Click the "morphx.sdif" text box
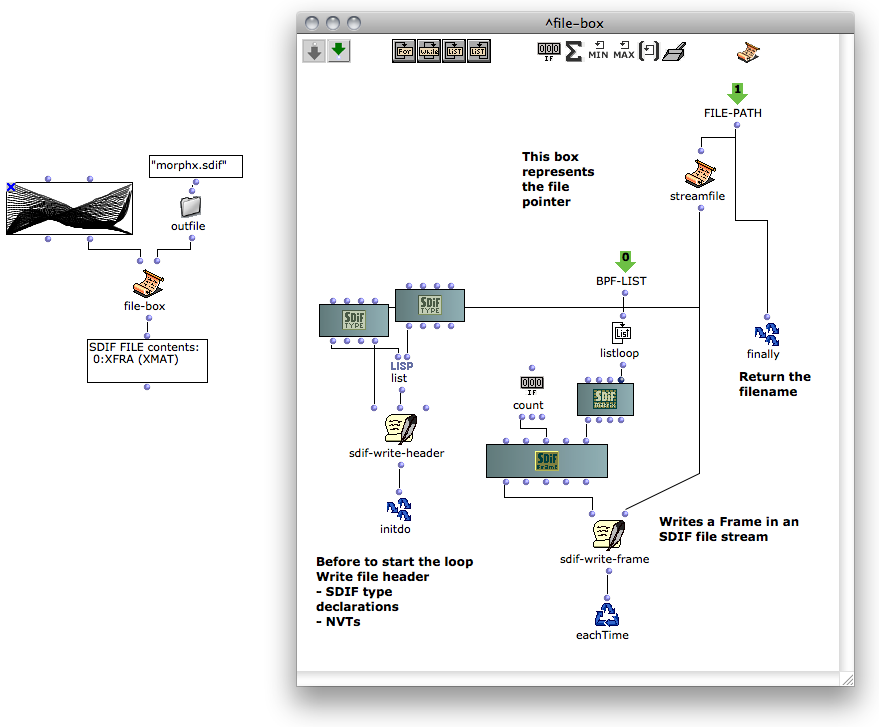Image resolution: width=879 pixels, height=727 pixels. click(x=196, y=166)
